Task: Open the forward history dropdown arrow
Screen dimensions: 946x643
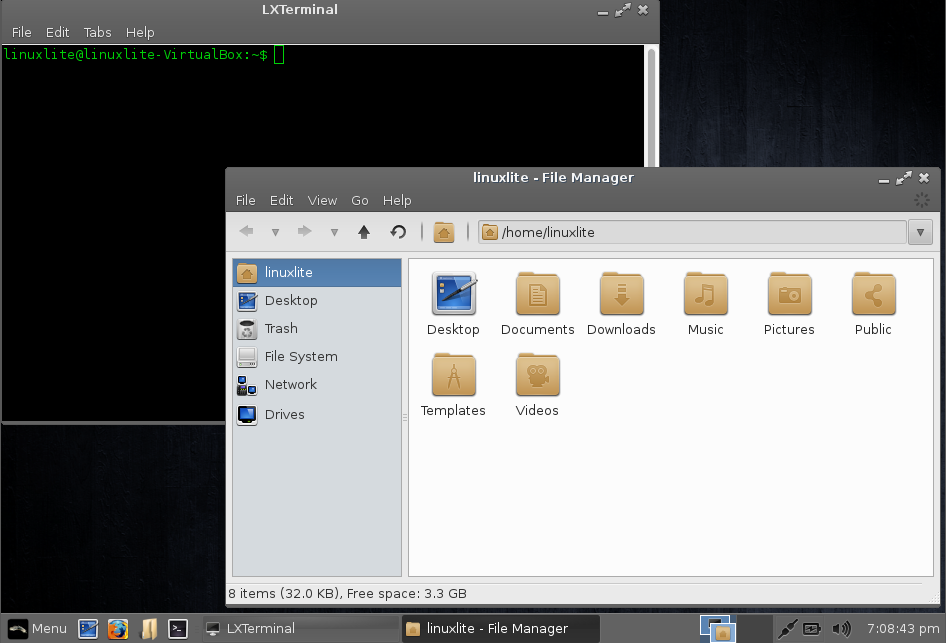Action: [334, 232]
